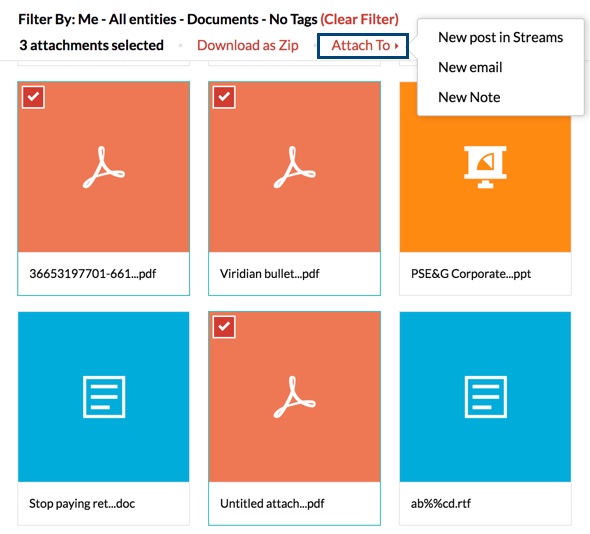Image resolution: width=590 pixels, height=534 pixels.
Task: Uncheck the Viridian bullet...pdf checkbox
Action: [x=224, y=97]
